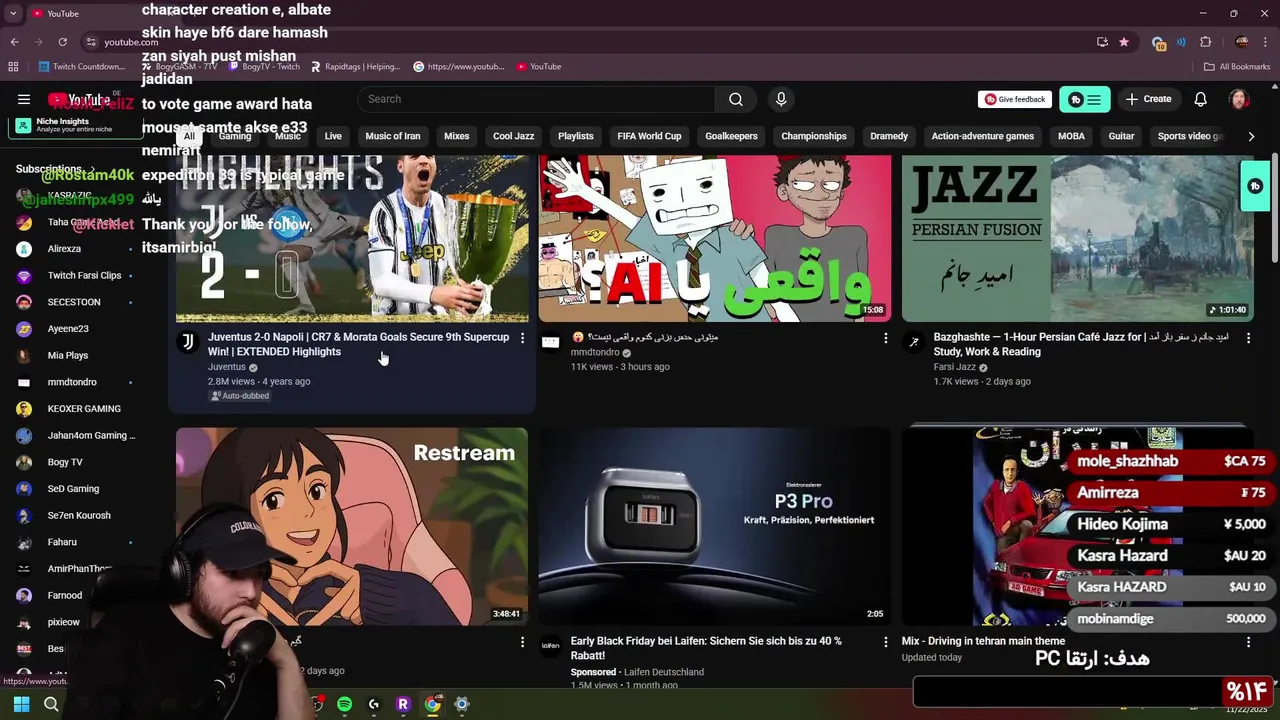Open the mmdtondro channel avatar under video
The width and height of the screenshot is (1280, 720).
(550, 342)
